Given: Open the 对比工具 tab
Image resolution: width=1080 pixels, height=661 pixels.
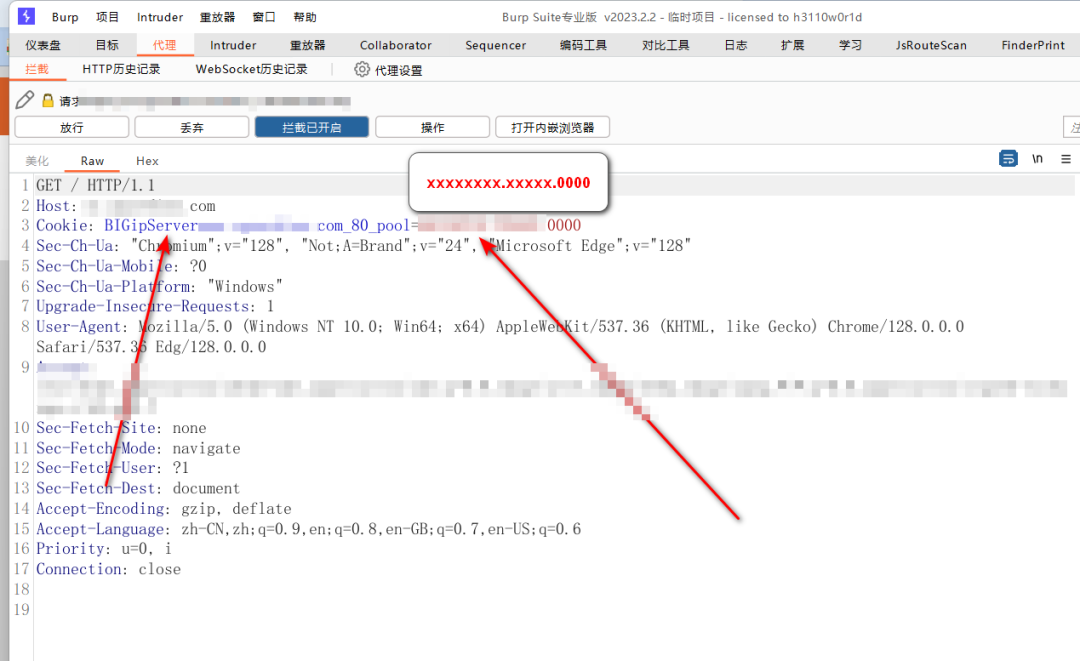Looking at the screenshot, I should [x=665, y=45].
